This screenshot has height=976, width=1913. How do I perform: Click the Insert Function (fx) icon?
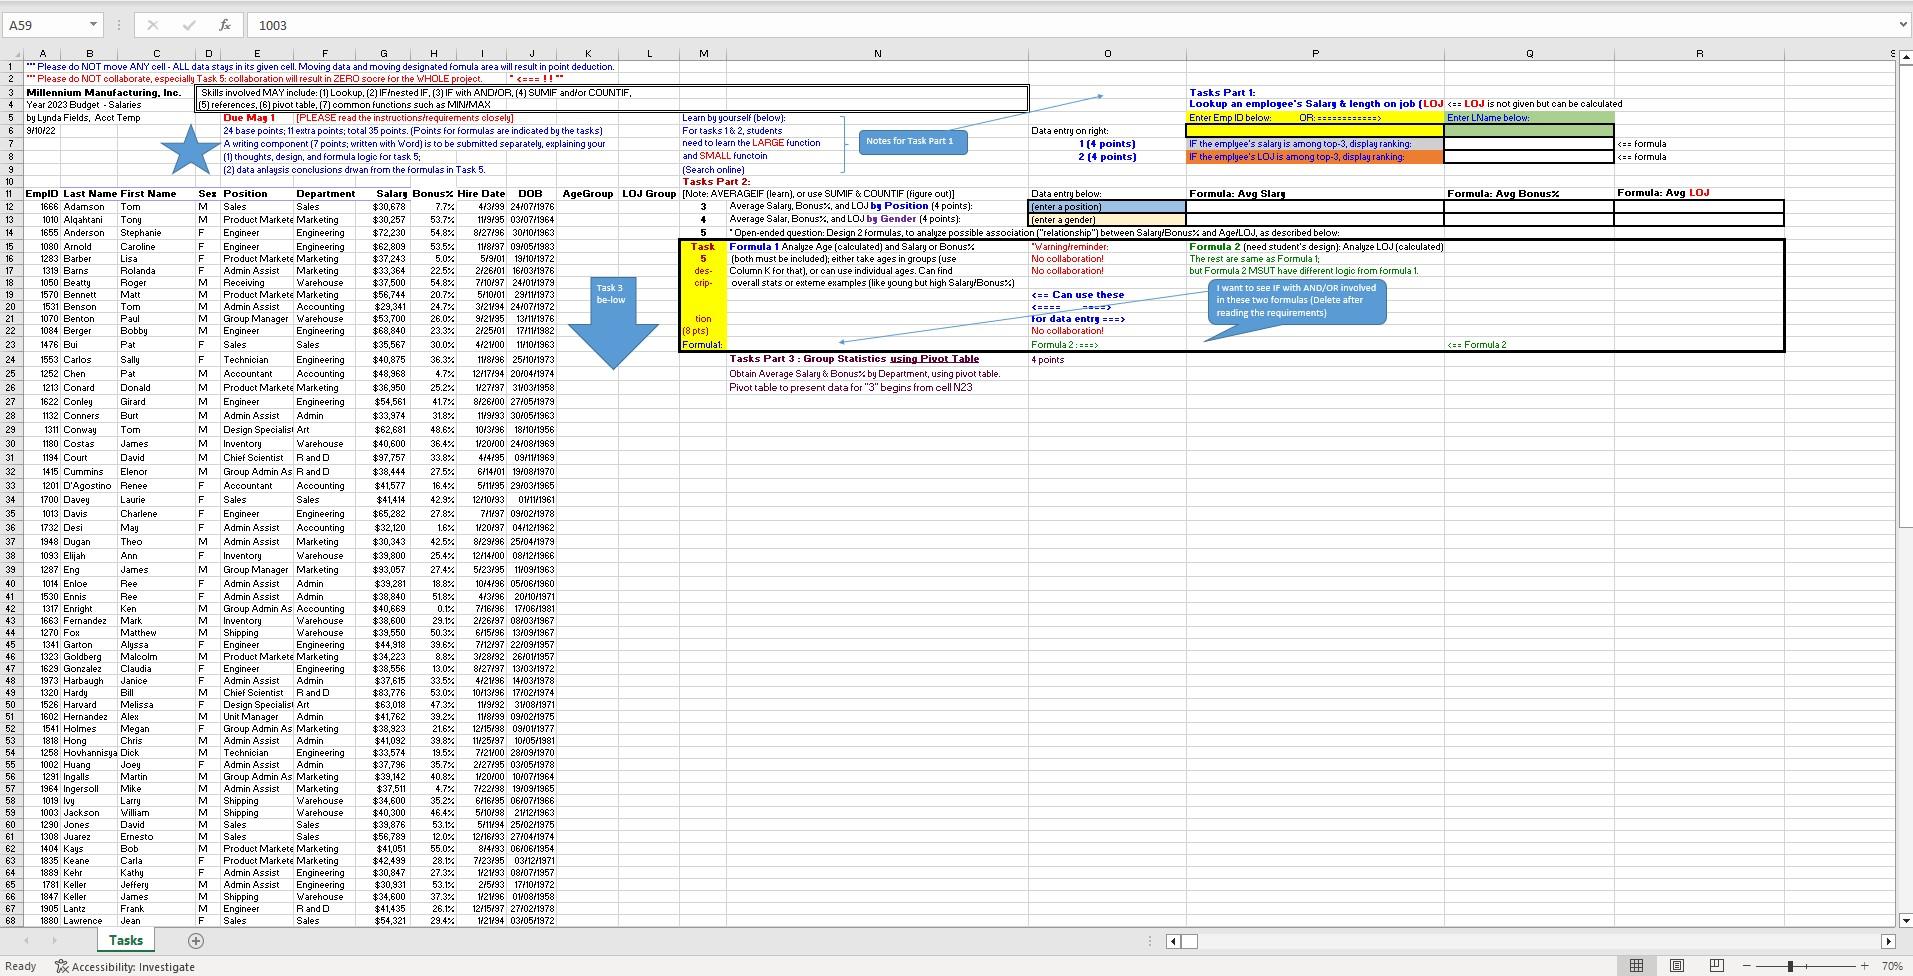[x=224, y=25]
